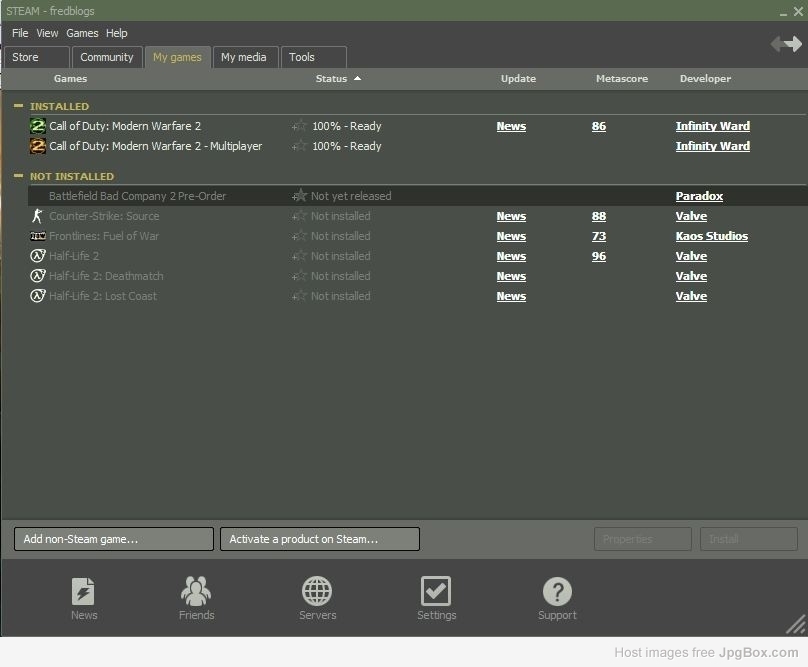The width and height of the screenshot is (808, 667).
Task: Open the Metascore 73 link
Action: click(x=599, y=237)
